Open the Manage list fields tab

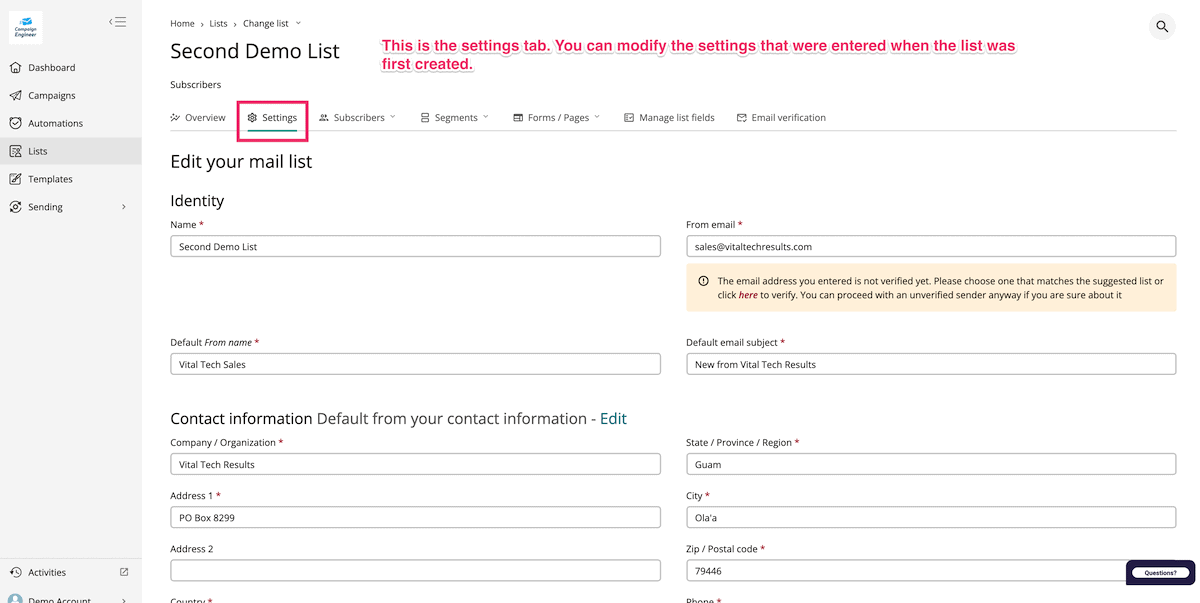coord(669,118)
